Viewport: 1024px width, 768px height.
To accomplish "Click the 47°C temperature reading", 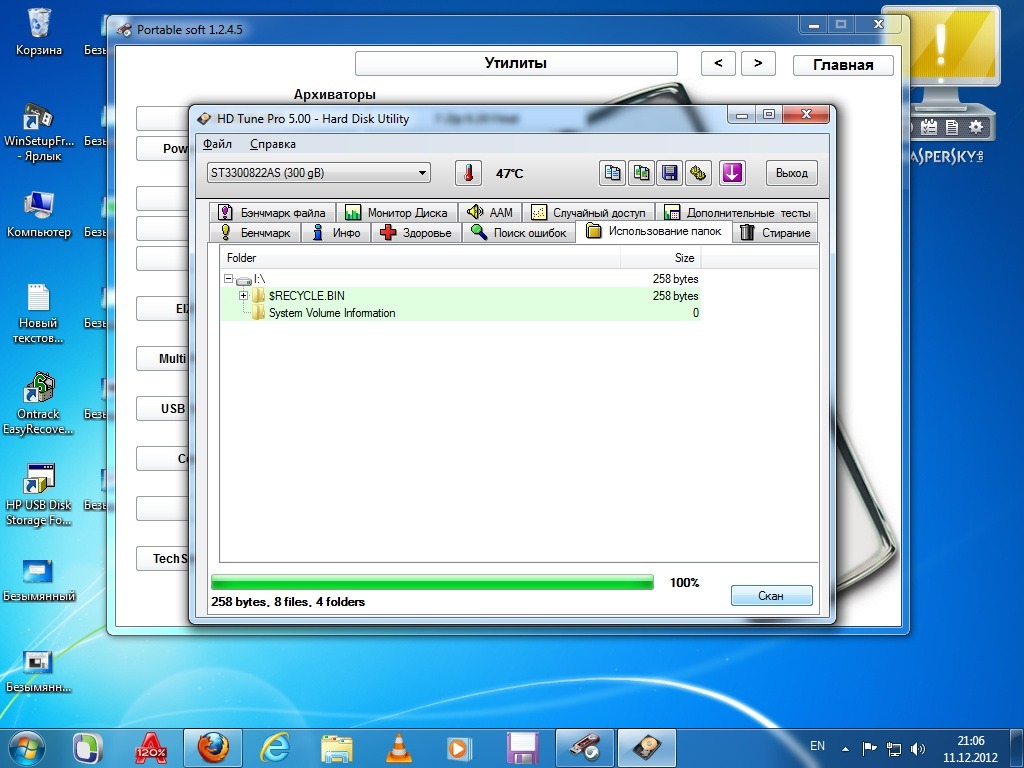I will (509, 174).
